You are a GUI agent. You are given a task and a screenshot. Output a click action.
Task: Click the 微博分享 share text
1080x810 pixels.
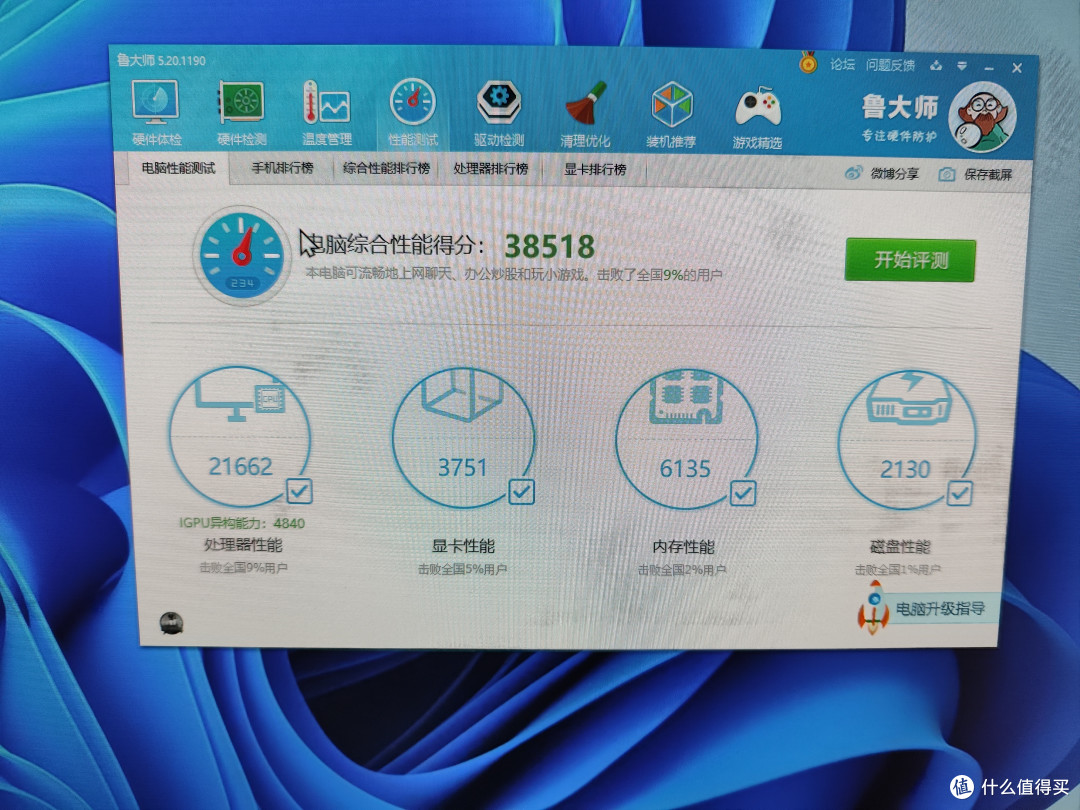click(x=895, y=174)
